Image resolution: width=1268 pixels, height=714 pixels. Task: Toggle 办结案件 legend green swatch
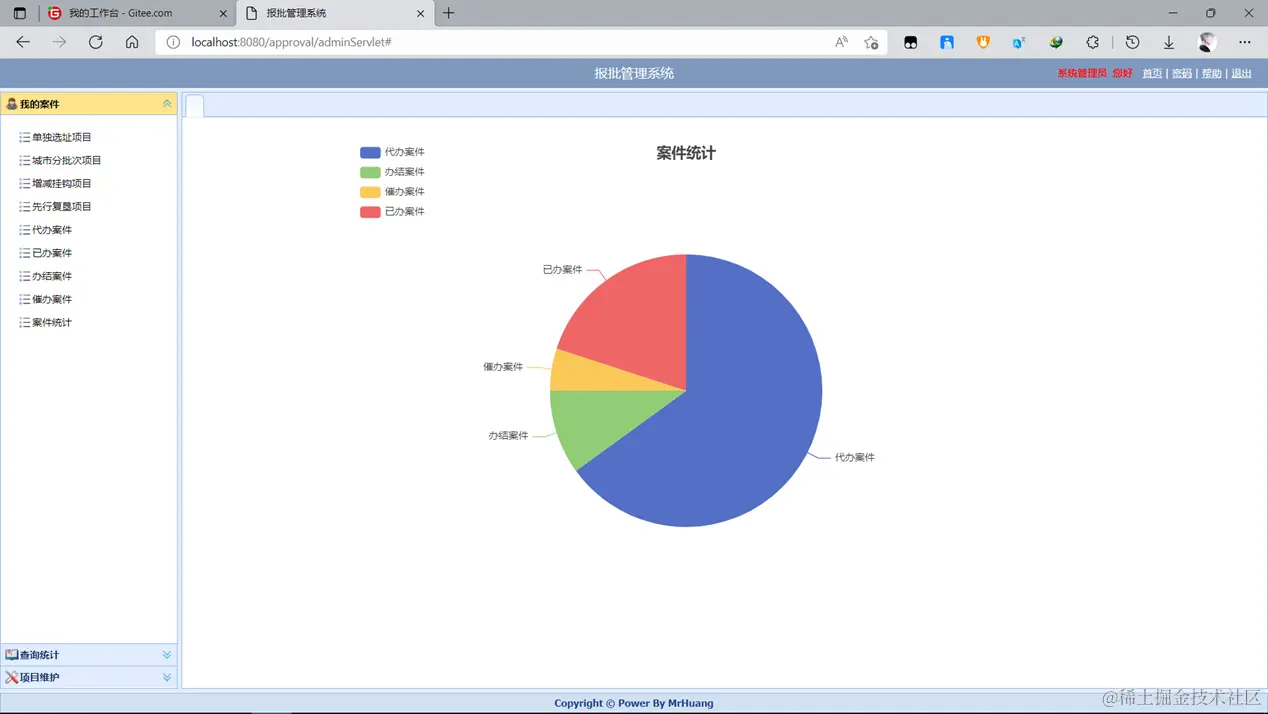pos(370,172)
